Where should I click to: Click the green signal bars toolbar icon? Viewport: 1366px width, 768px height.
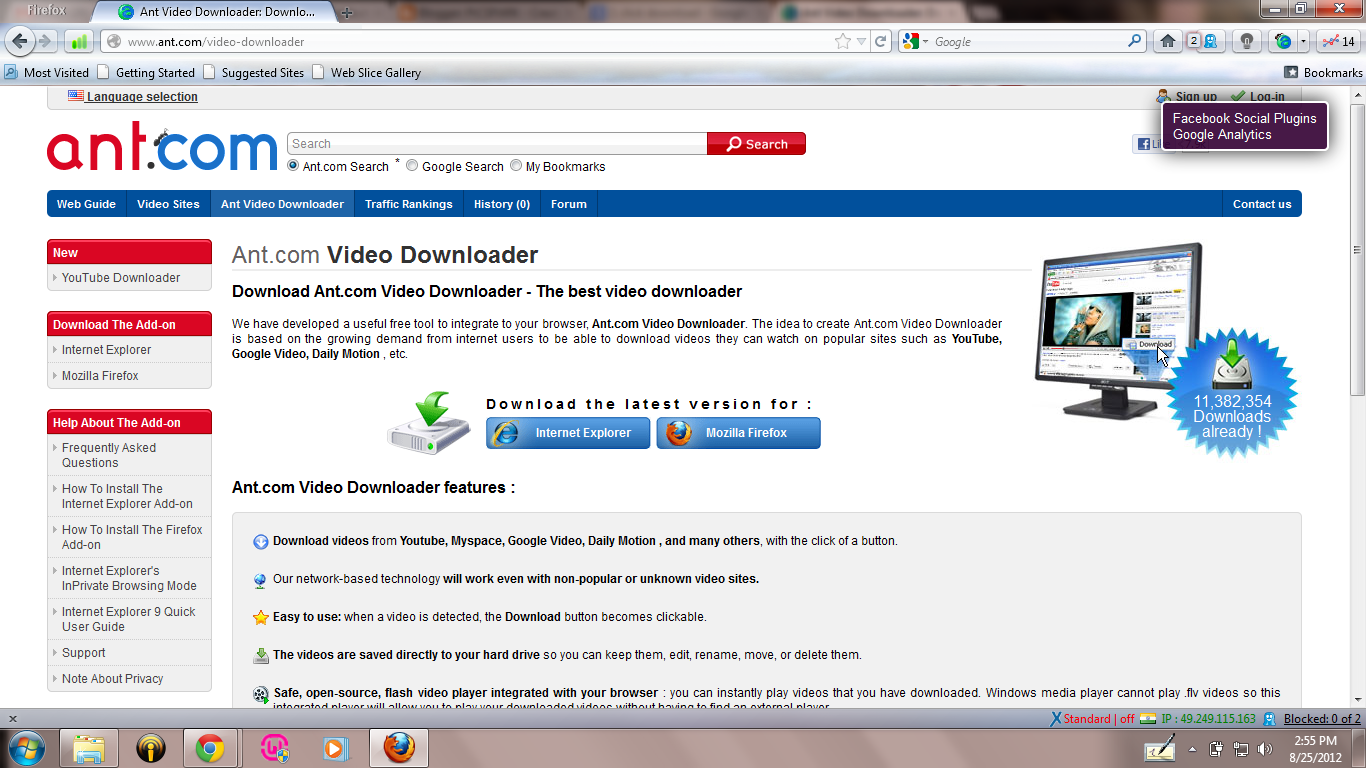point(79,42)
